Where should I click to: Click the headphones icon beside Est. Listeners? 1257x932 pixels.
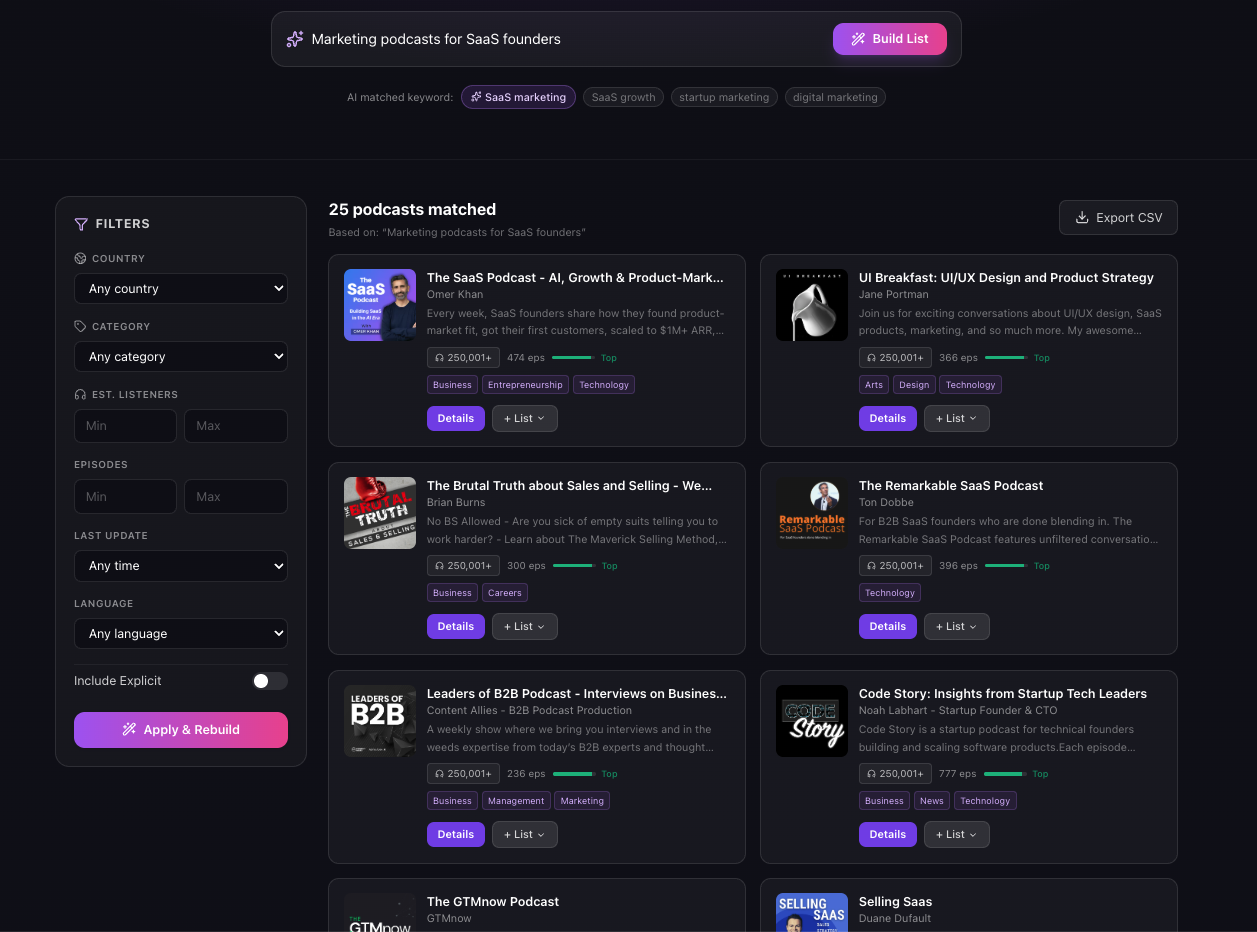[80, 394]
